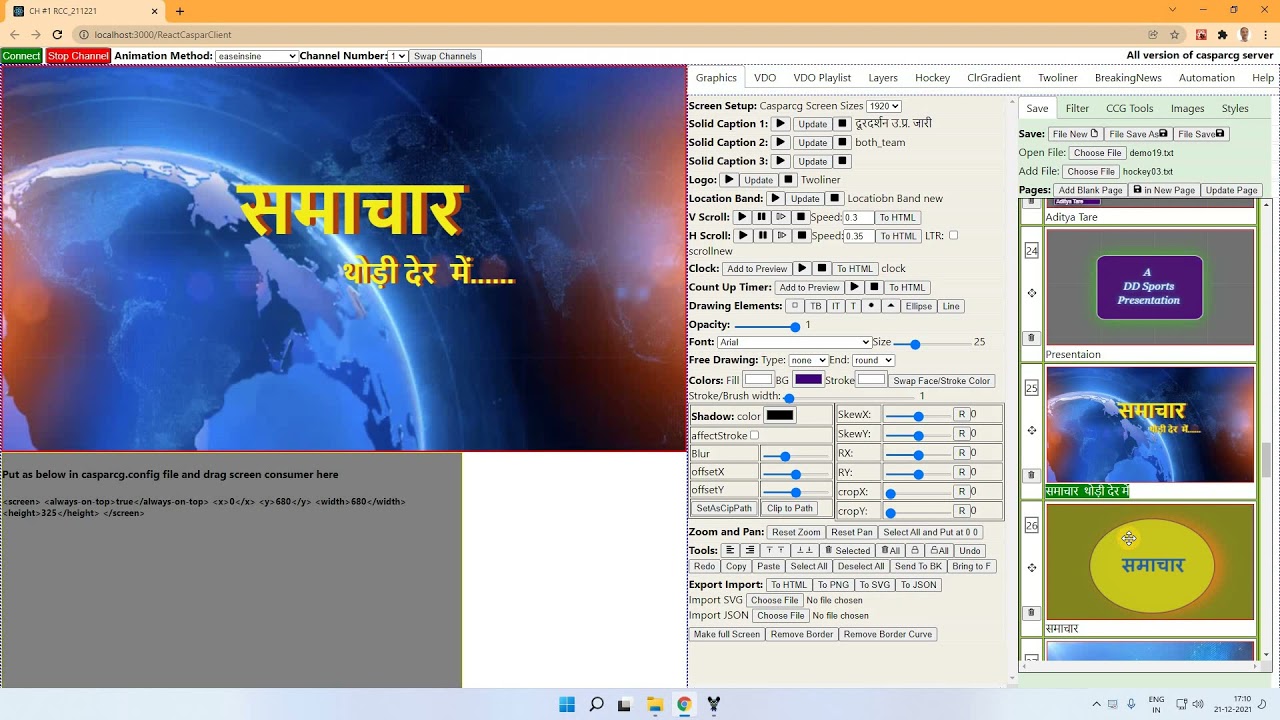This screenshot has height=720, width=1280.
Task: Reset SkewX with its R button
Action: tap(961, 414)
